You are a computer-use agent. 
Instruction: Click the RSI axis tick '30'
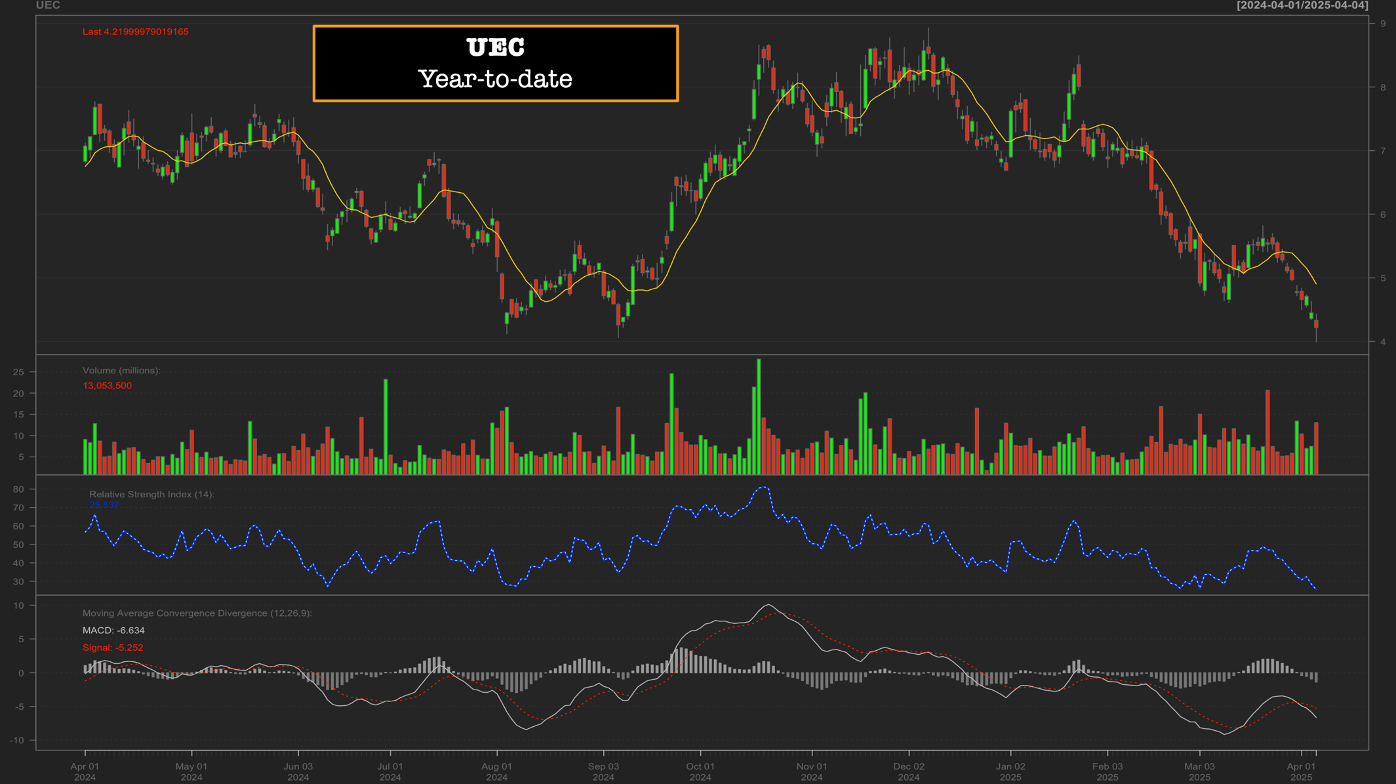coord(18,582)
